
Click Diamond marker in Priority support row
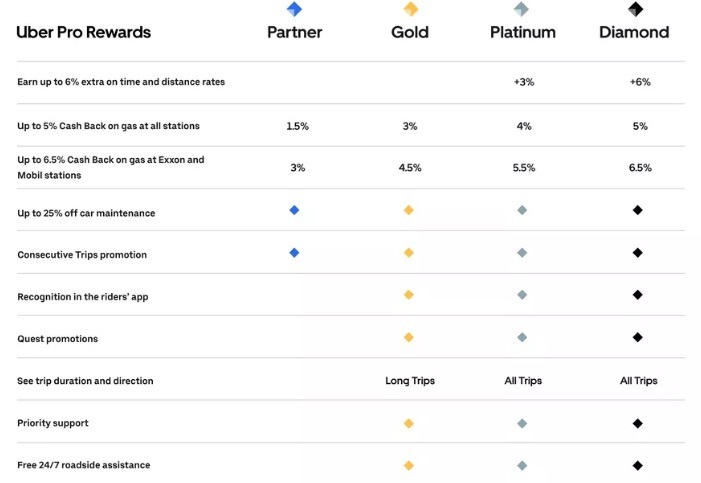click(x=638, y=423)
